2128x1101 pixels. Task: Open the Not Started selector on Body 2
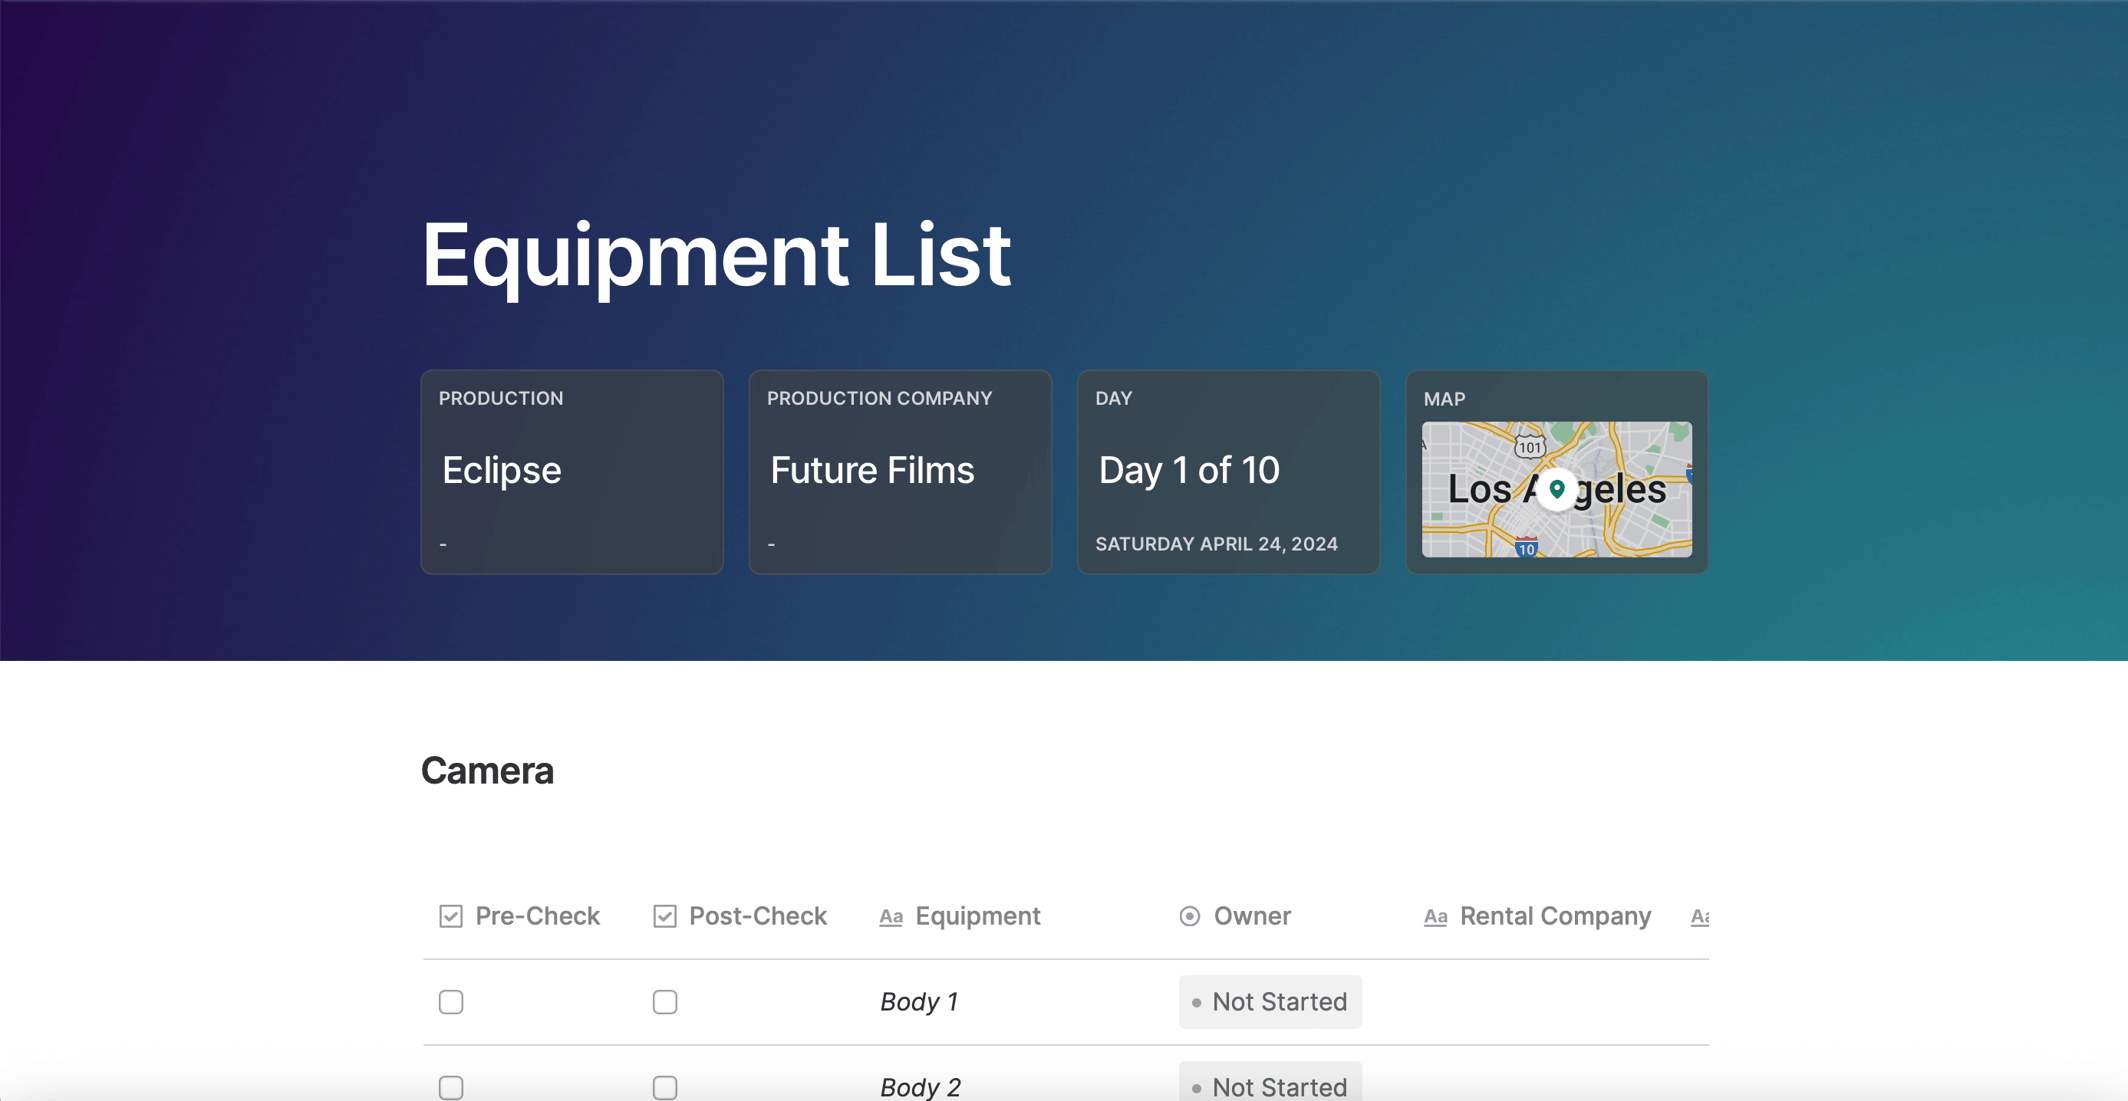(1270, 1087)
